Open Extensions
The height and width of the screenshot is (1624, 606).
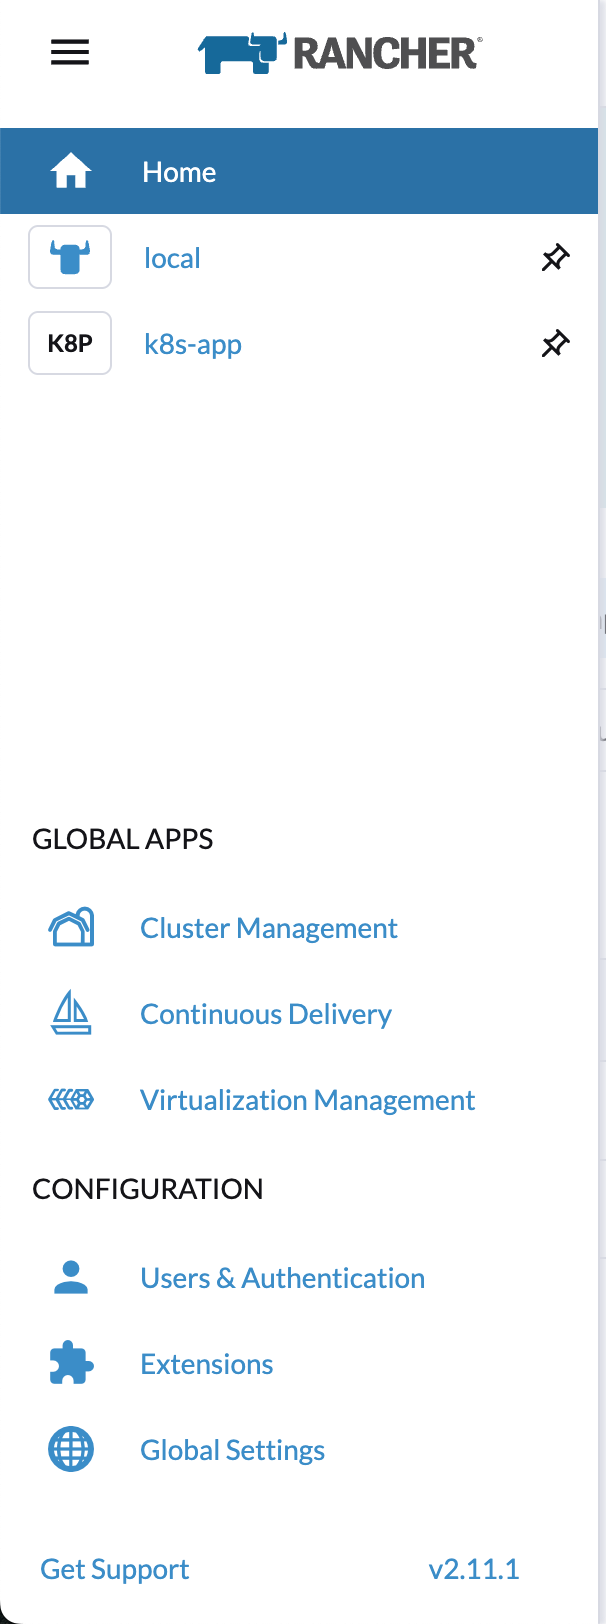207,1364
